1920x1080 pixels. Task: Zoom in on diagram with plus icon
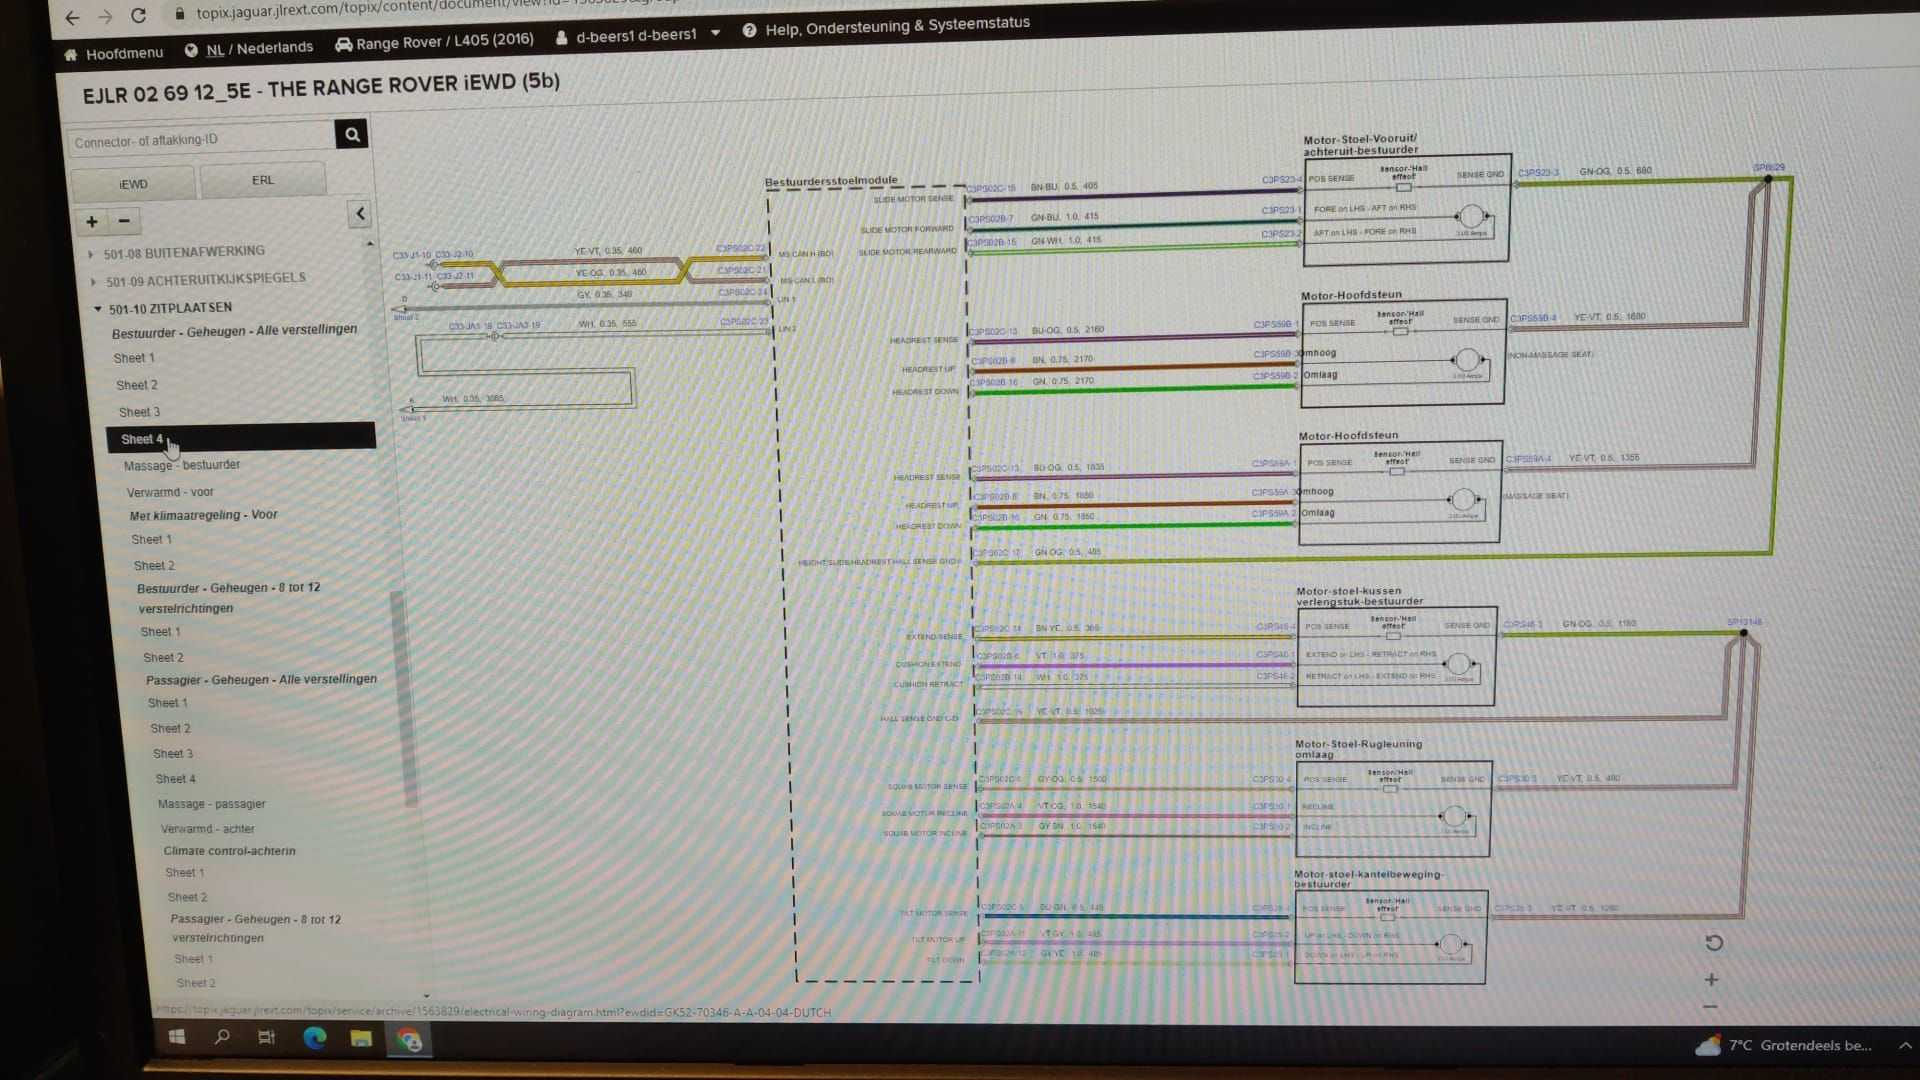(x=1711, y=980)
